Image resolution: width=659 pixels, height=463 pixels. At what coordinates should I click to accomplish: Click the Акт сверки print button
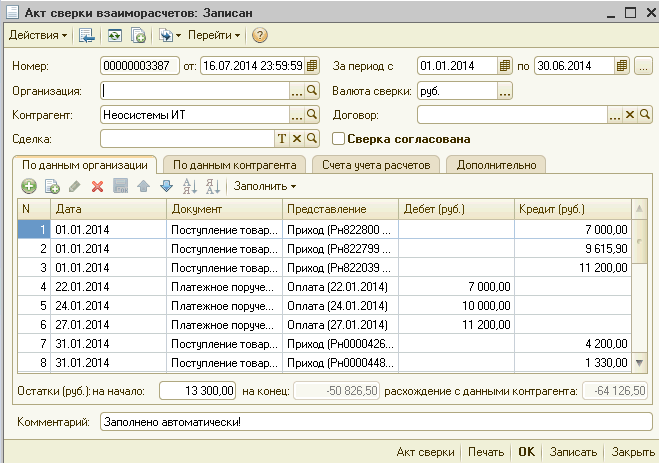coord(425,452)
